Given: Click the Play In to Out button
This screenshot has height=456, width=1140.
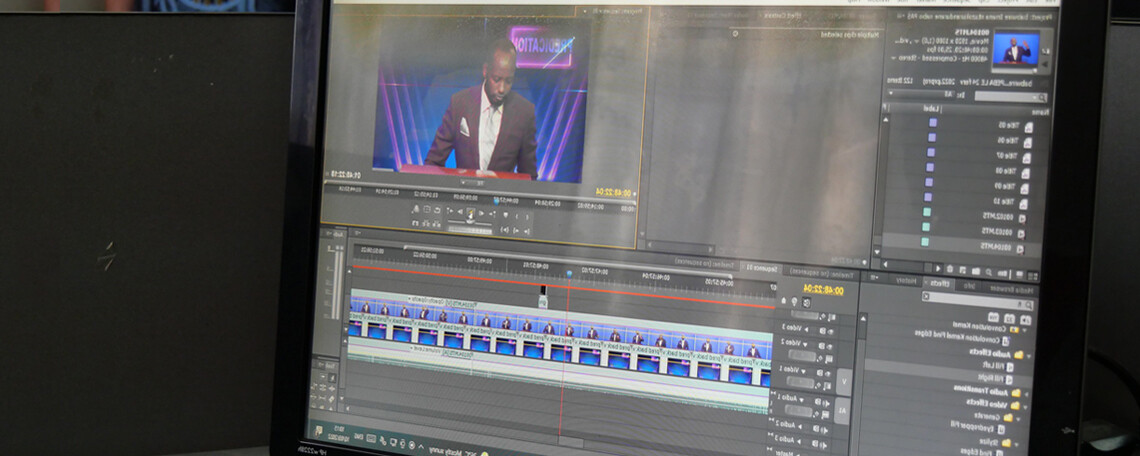Looking at the screenshot, I should pos(505,230).
